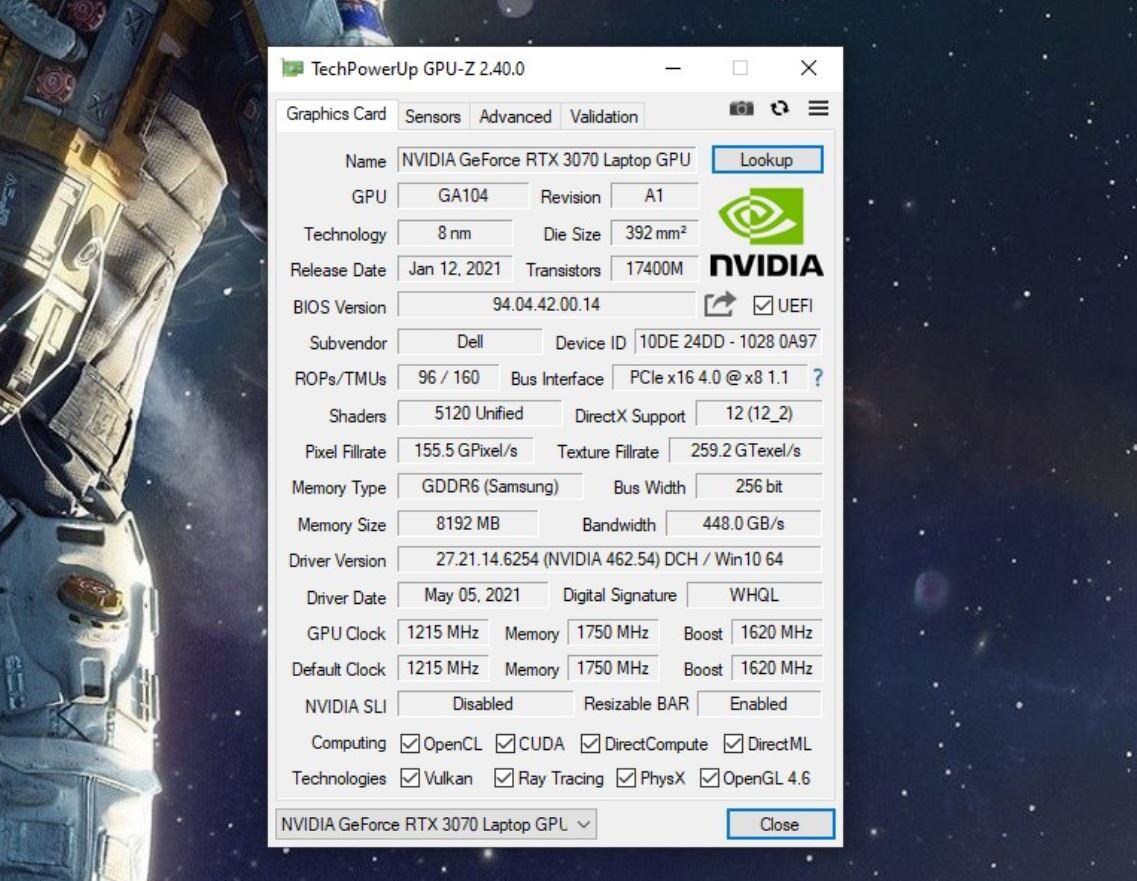The image size is (1137, 881).
Task: Click the Device ID 10DE 24DD value
Action: pyautogui.click(x=728, y=342)
